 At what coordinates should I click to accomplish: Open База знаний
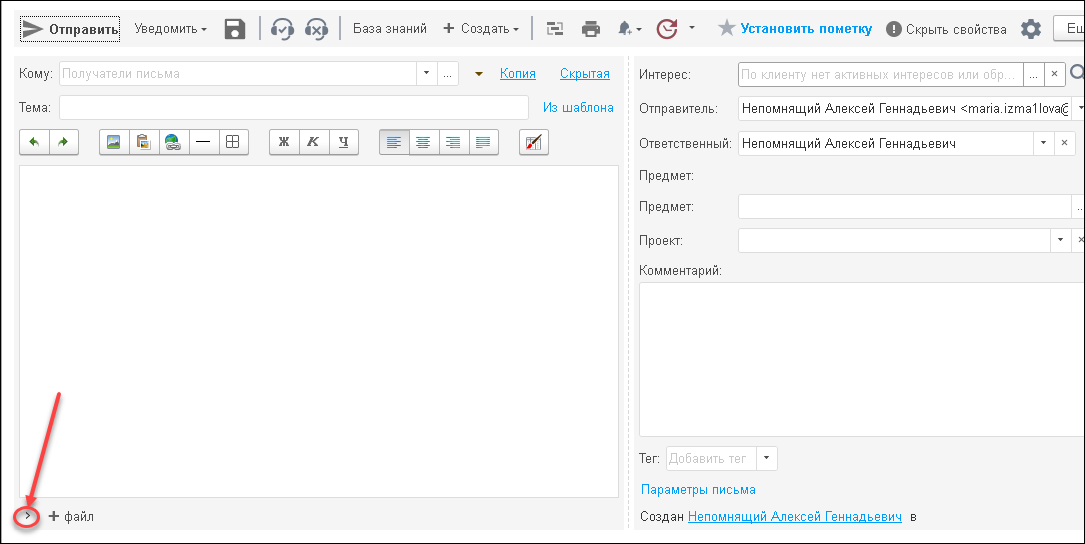click(389, 29)
